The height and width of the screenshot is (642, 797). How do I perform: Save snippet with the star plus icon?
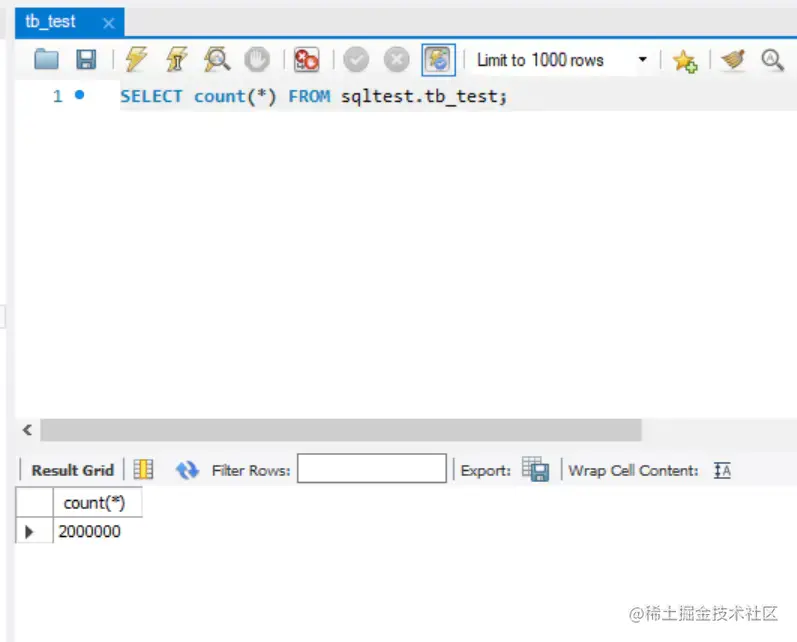tap(685, 60)
